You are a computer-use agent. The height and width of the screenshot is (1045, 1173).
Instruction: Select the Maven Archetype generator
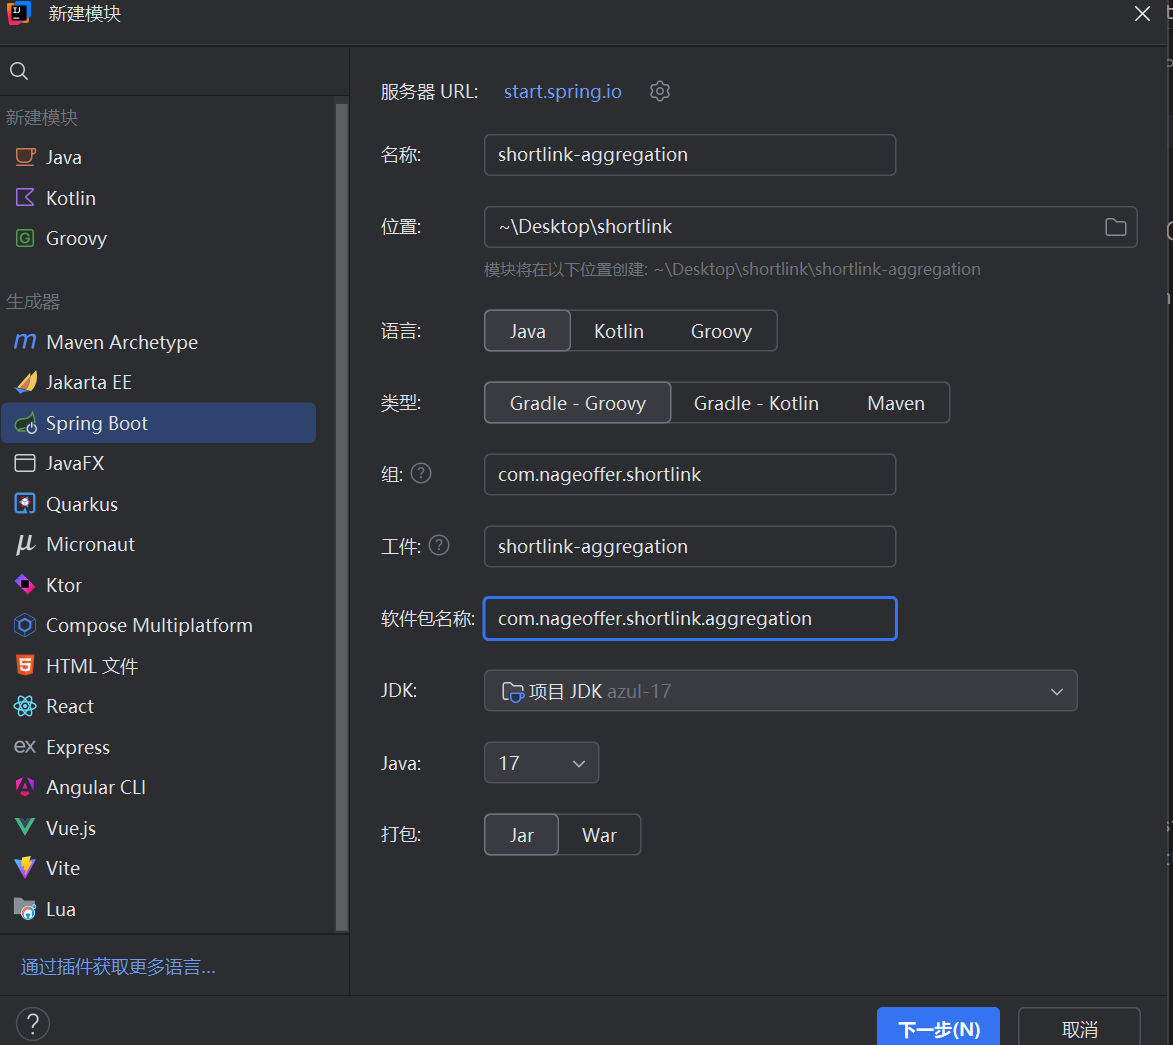coord(159,342)
